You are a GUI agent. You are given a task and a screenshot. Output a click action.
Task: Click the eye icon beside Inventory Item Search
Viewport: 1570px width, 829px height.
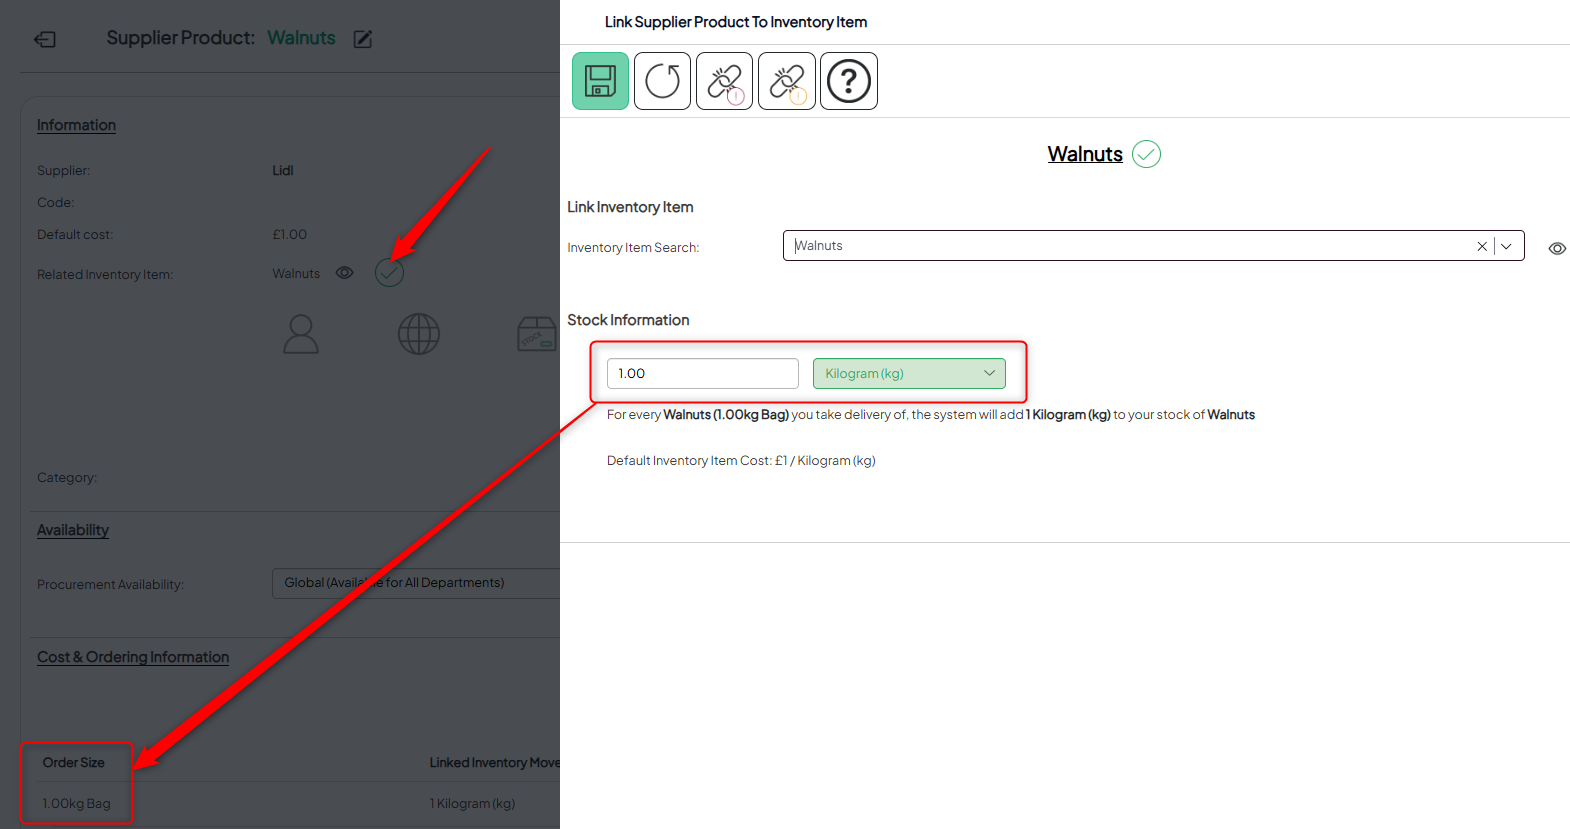coord(1556,248)
